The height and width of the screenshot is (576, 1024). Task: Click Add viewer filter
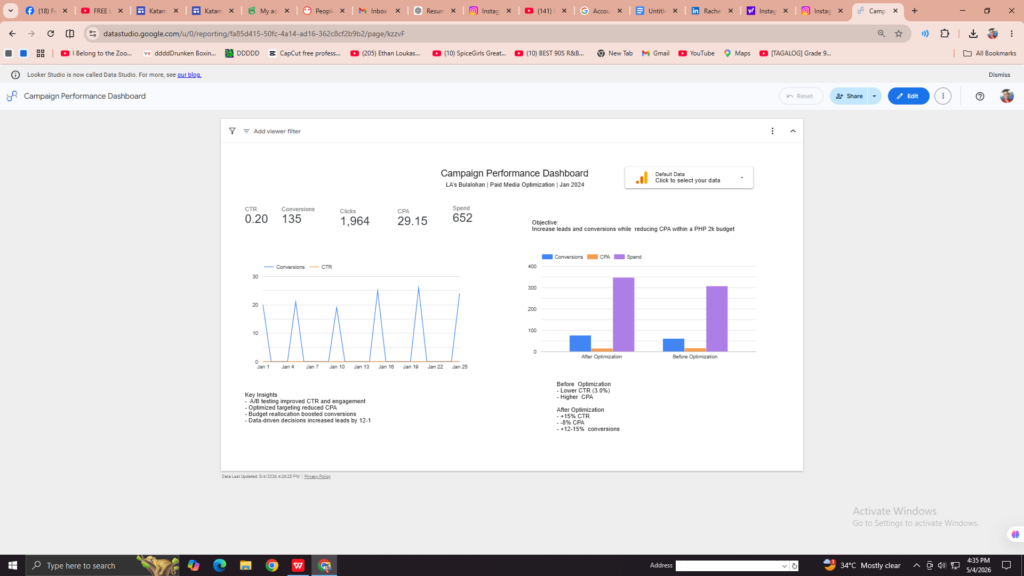pos(272,131)
